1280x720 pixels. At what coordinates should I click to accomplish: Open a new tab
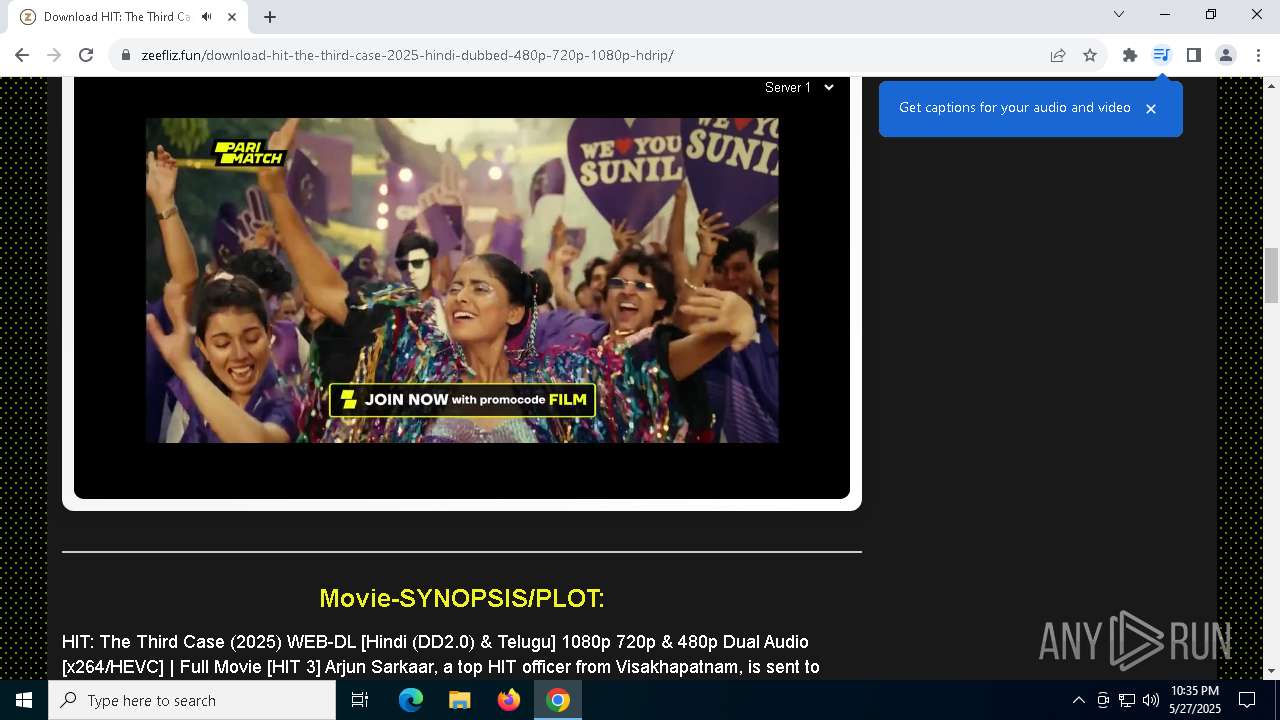[270, 17]
